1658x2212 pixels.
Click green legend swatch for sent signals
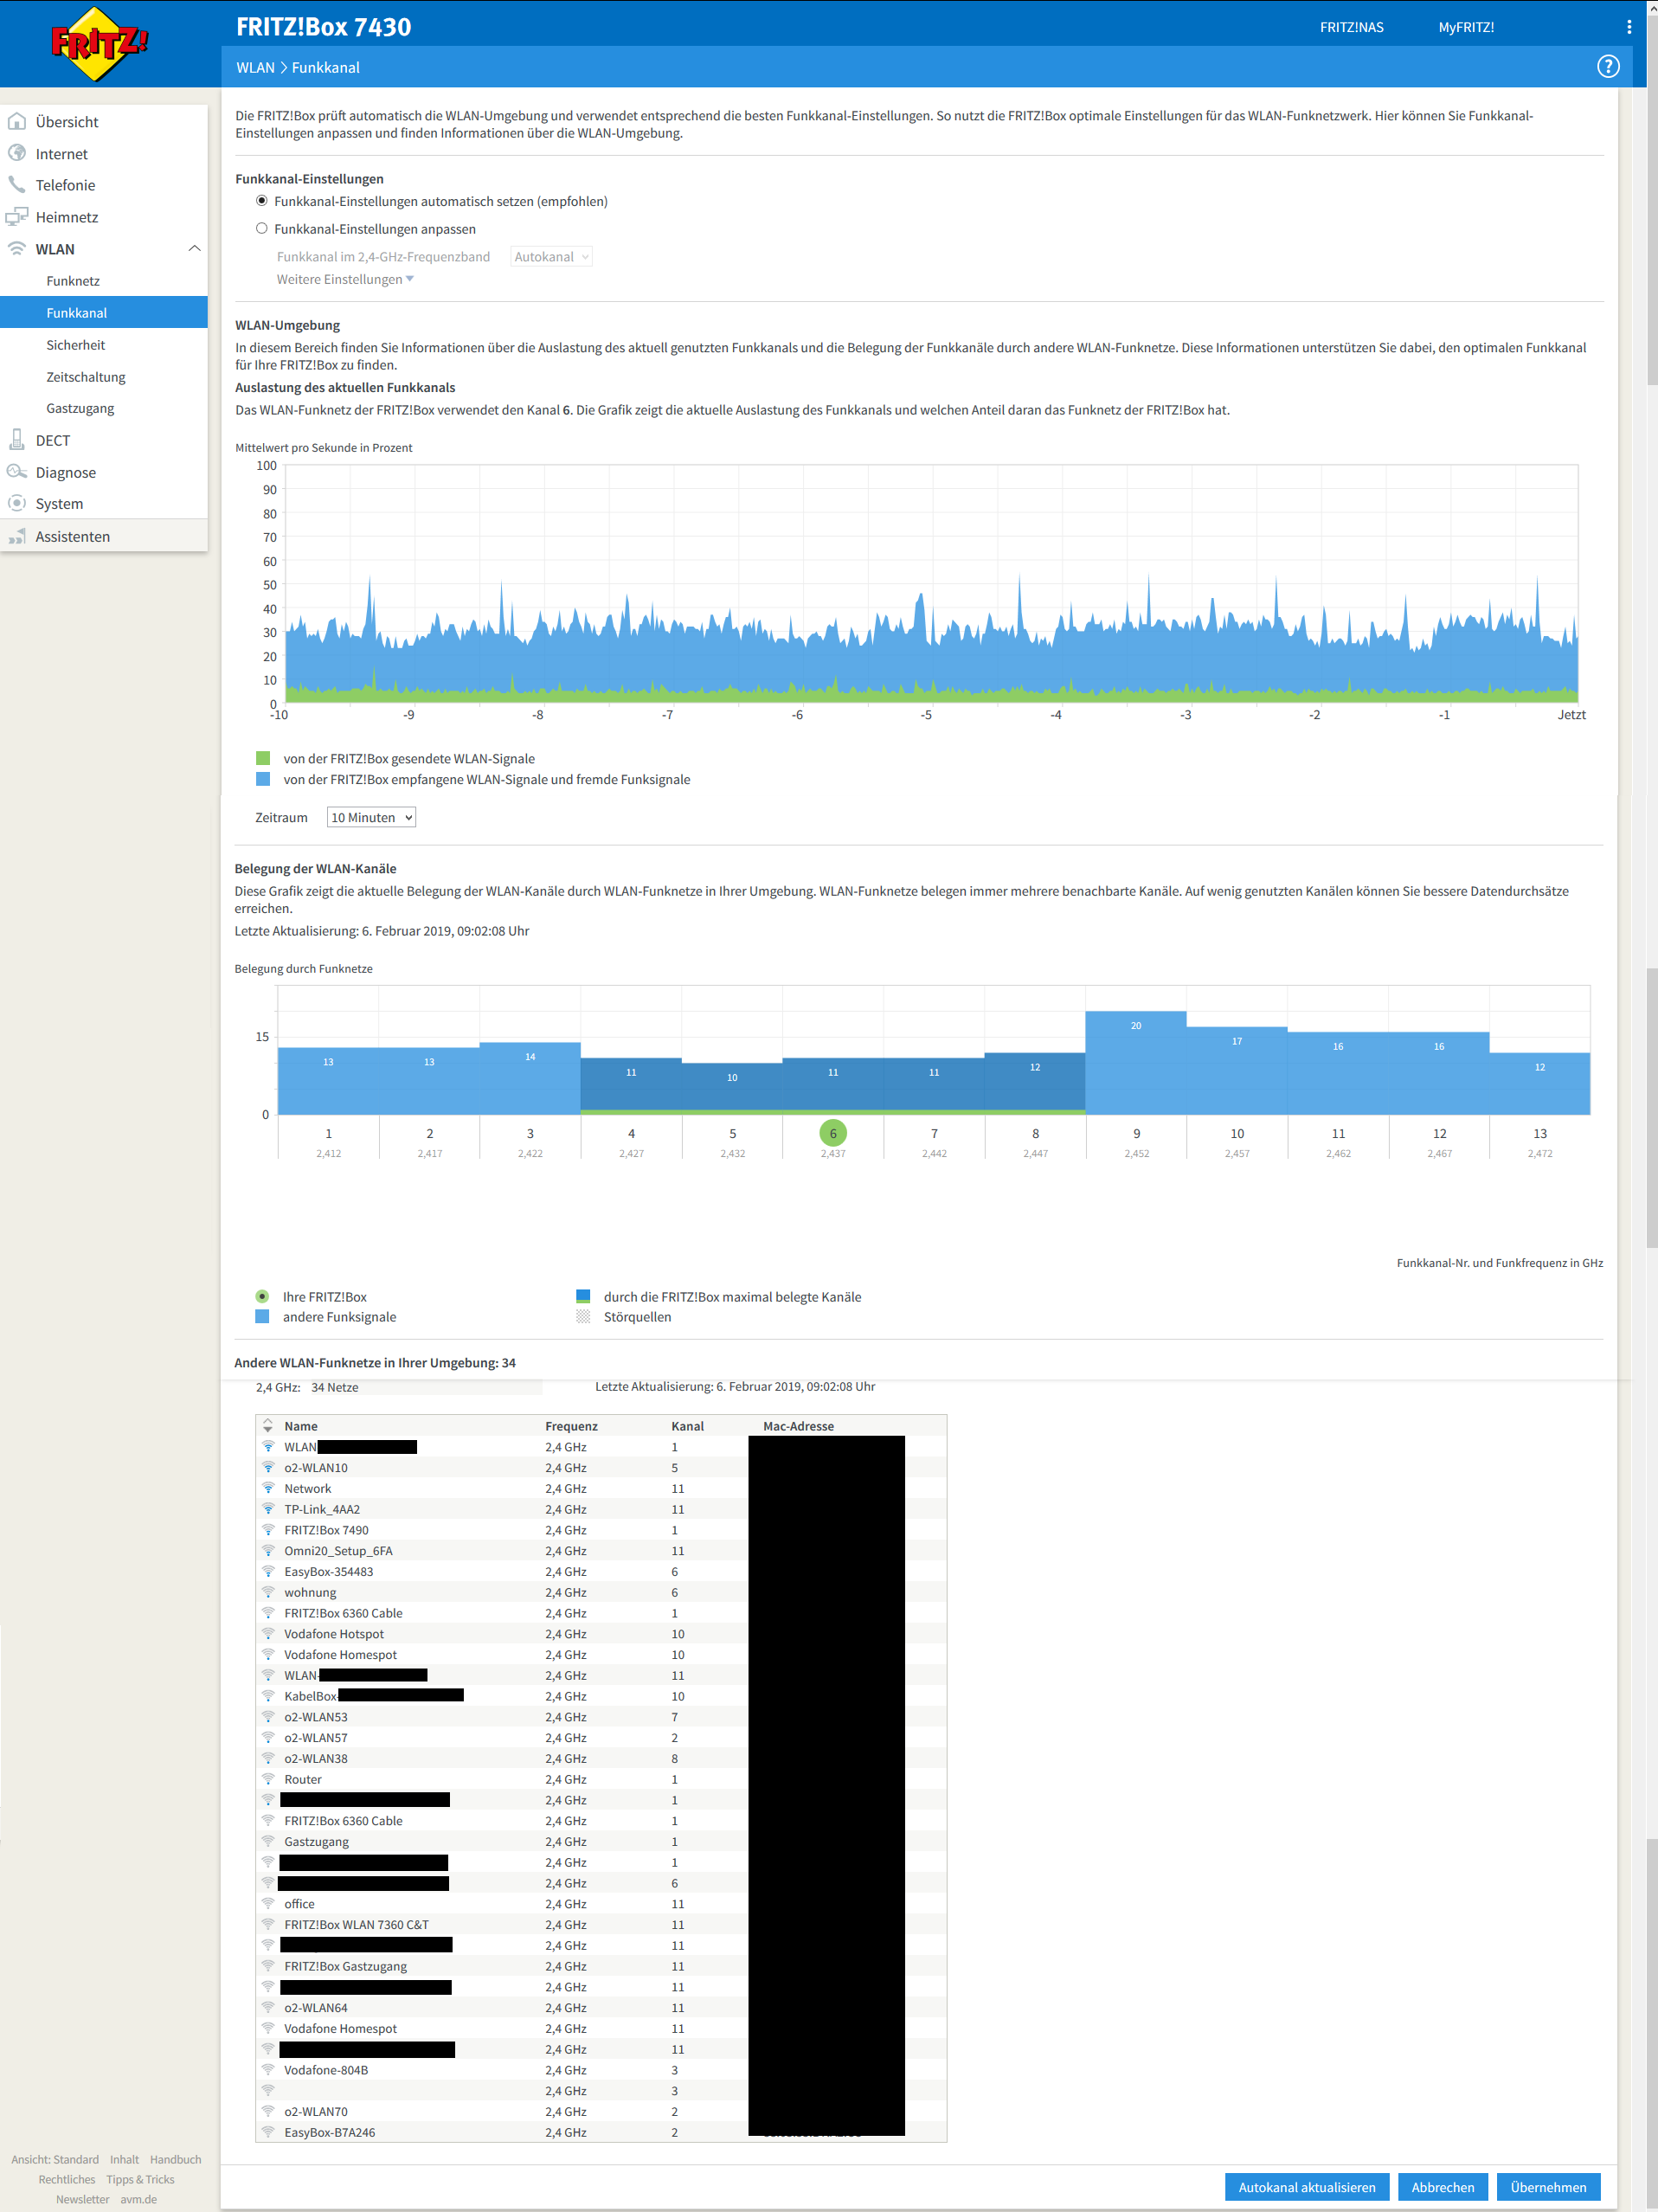[263, 758]
